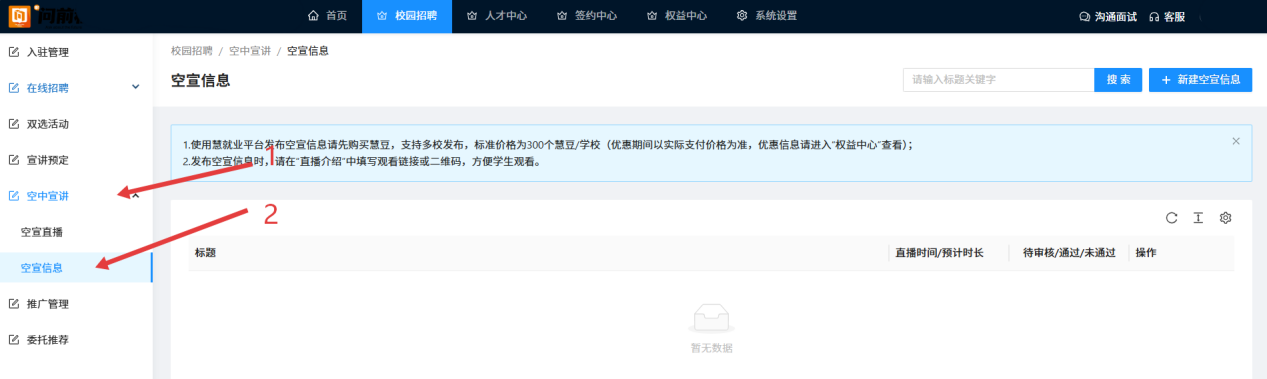Screen dimensions: 1267x379
Task: Click the edit icon beside 宣讲预定
Action: point(14,160)
